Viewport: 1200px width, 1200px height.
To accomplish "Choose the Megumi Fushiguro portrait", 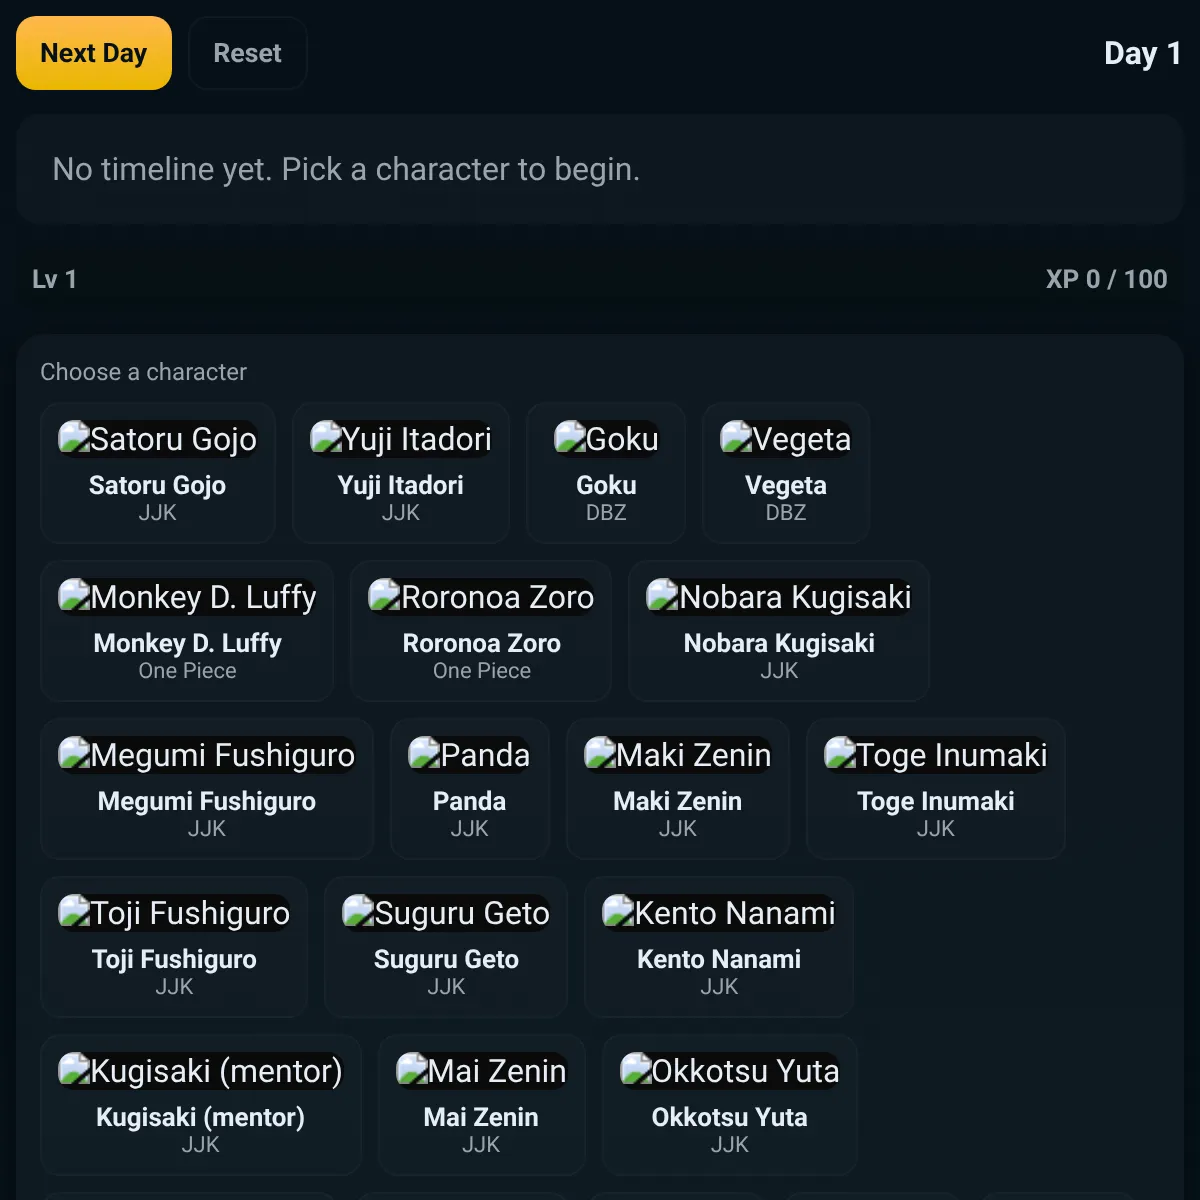I will [207, 755].
